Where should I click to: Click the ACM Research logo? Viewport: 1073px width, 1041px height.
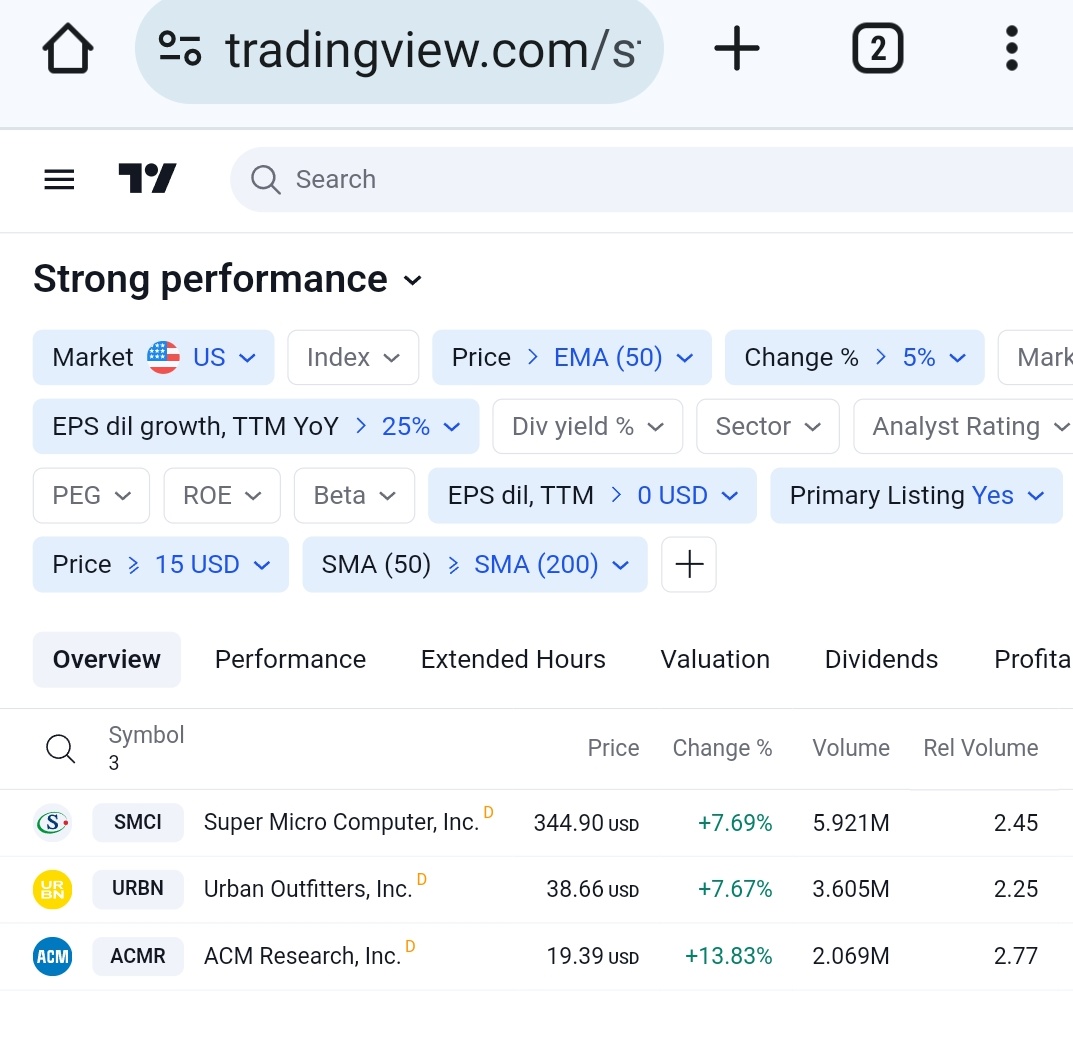tap(53, 956)
